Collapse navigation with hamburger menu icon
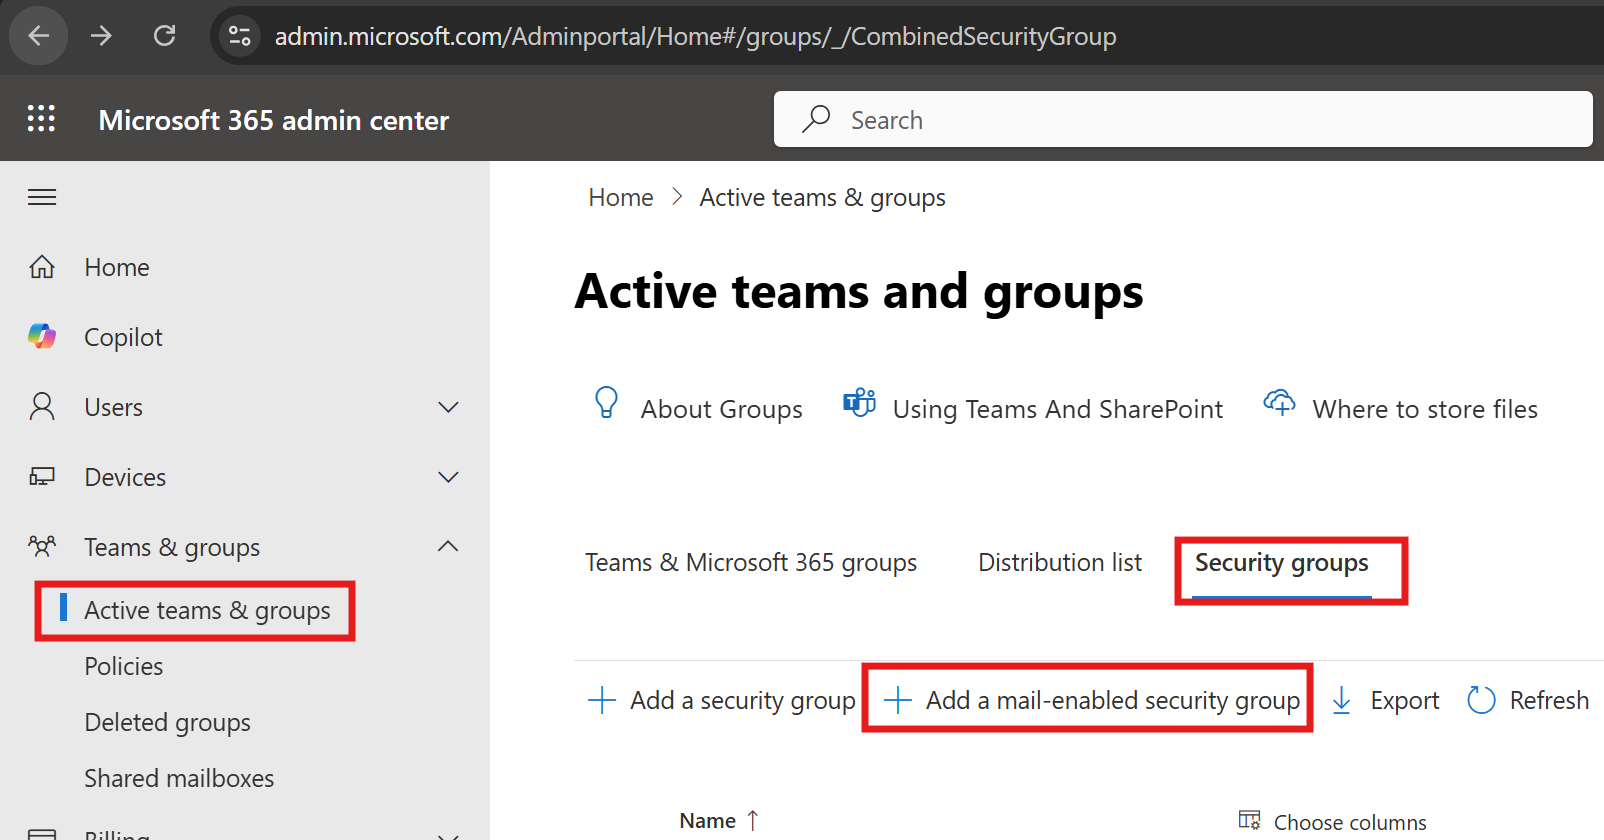Screen dimensions: 1604x840 [42, 197]
